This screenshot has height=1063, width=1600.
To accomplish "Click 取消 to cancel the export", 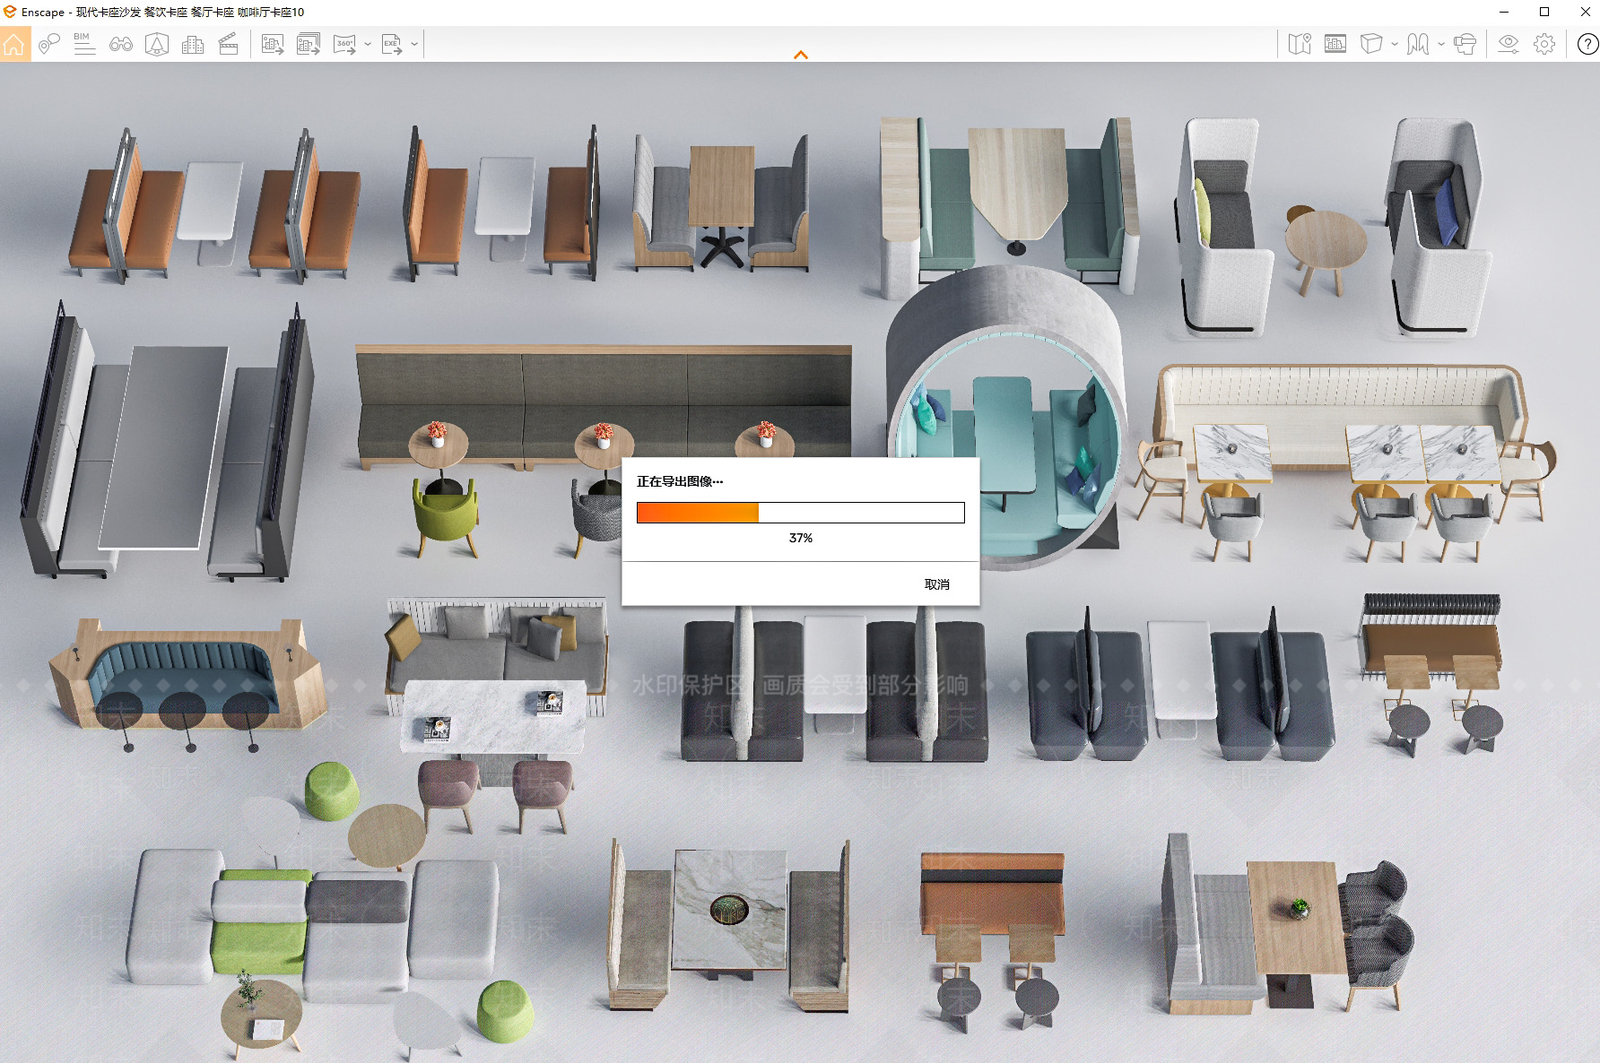I will coord(937,584).
